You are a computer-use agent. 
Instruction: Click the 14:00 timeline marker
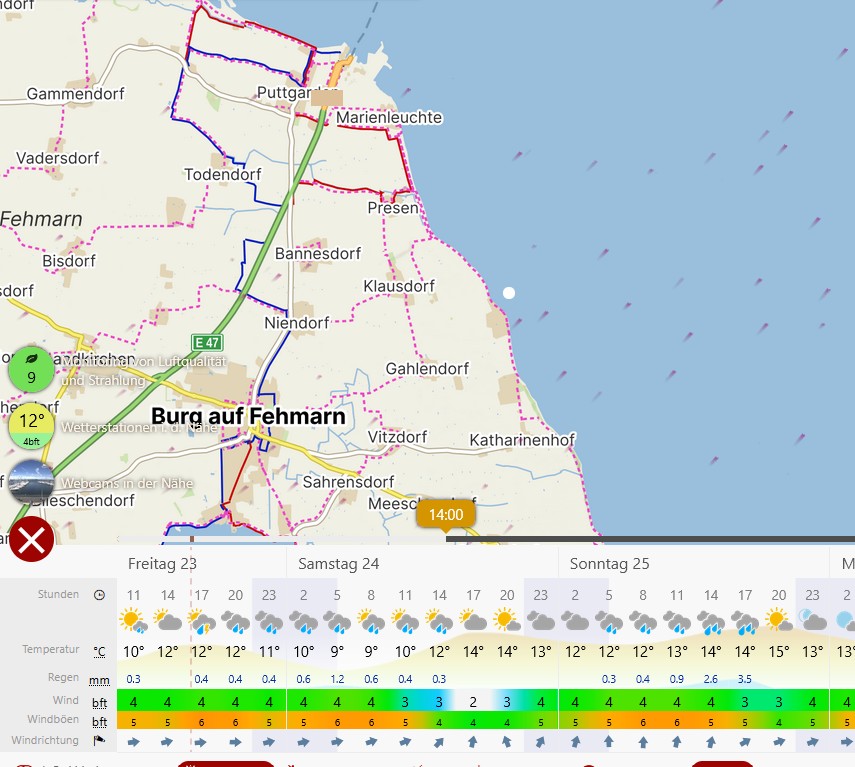(446, 515)
